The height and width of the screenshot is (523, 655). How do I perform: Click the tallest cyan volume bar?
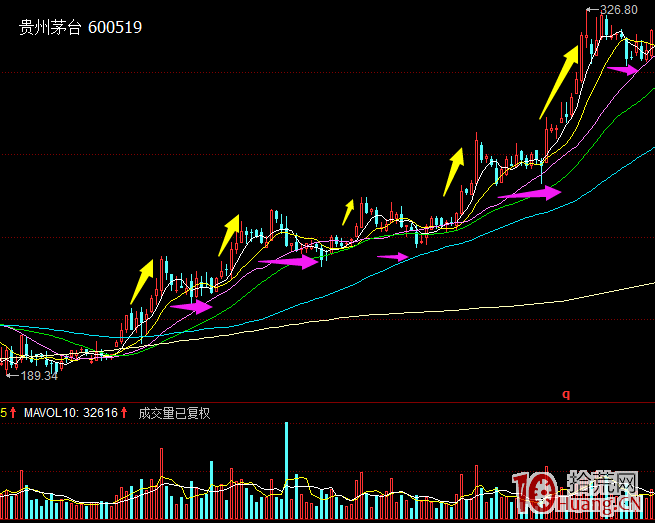click(x=287, y=470)
